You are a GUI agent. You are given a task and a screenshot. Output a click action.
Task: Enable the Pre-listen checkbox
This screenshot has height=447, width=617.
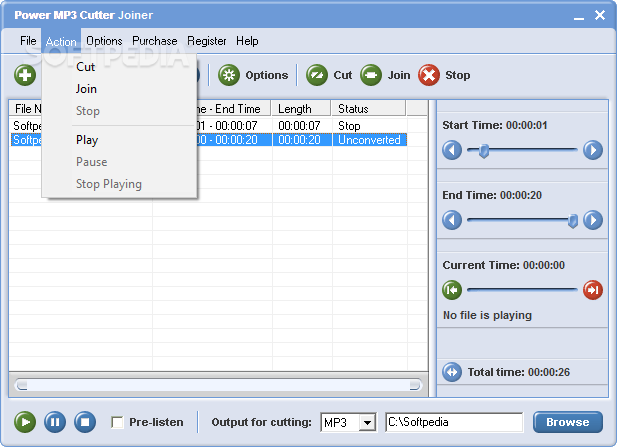click(117, 422)
